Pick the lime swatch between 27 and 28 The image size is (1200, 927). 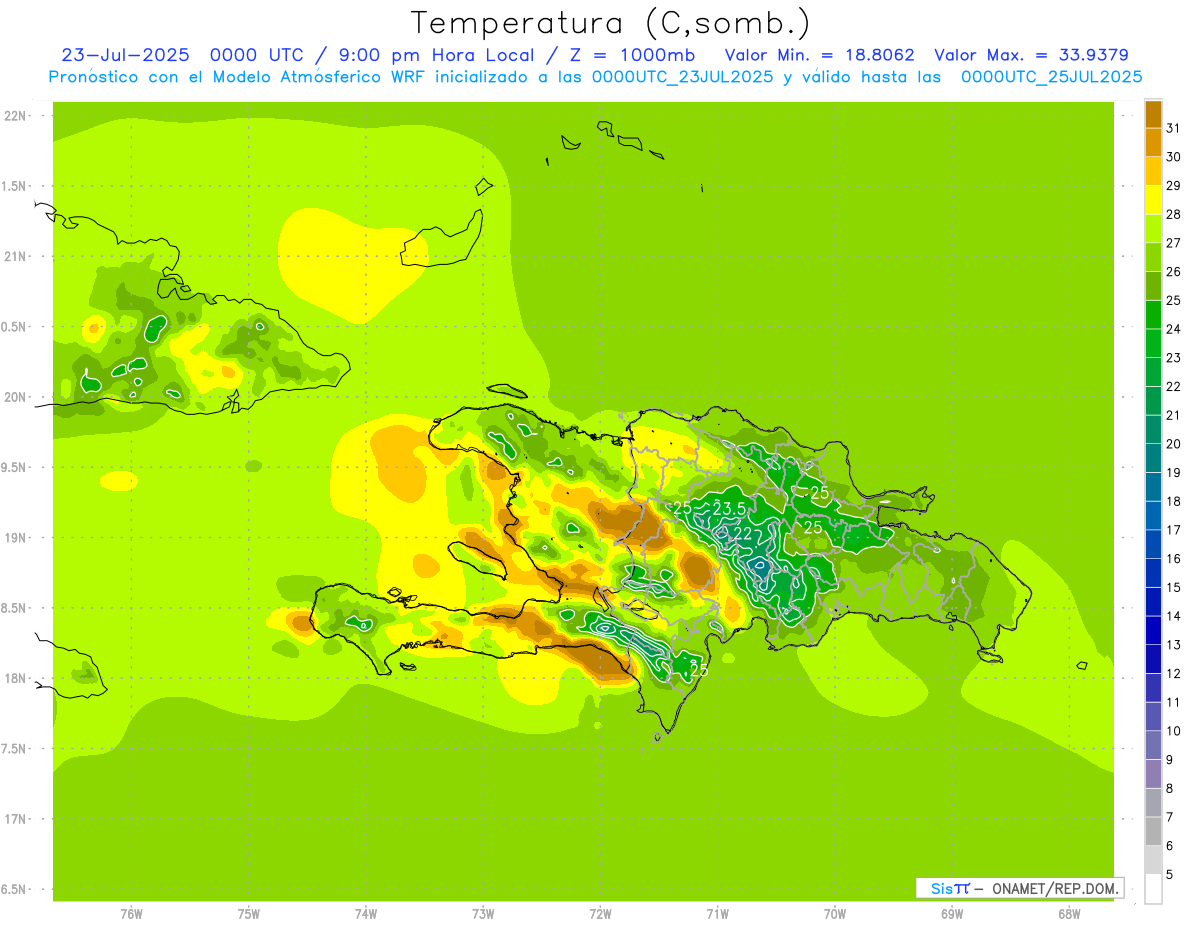click(1153, 228)
